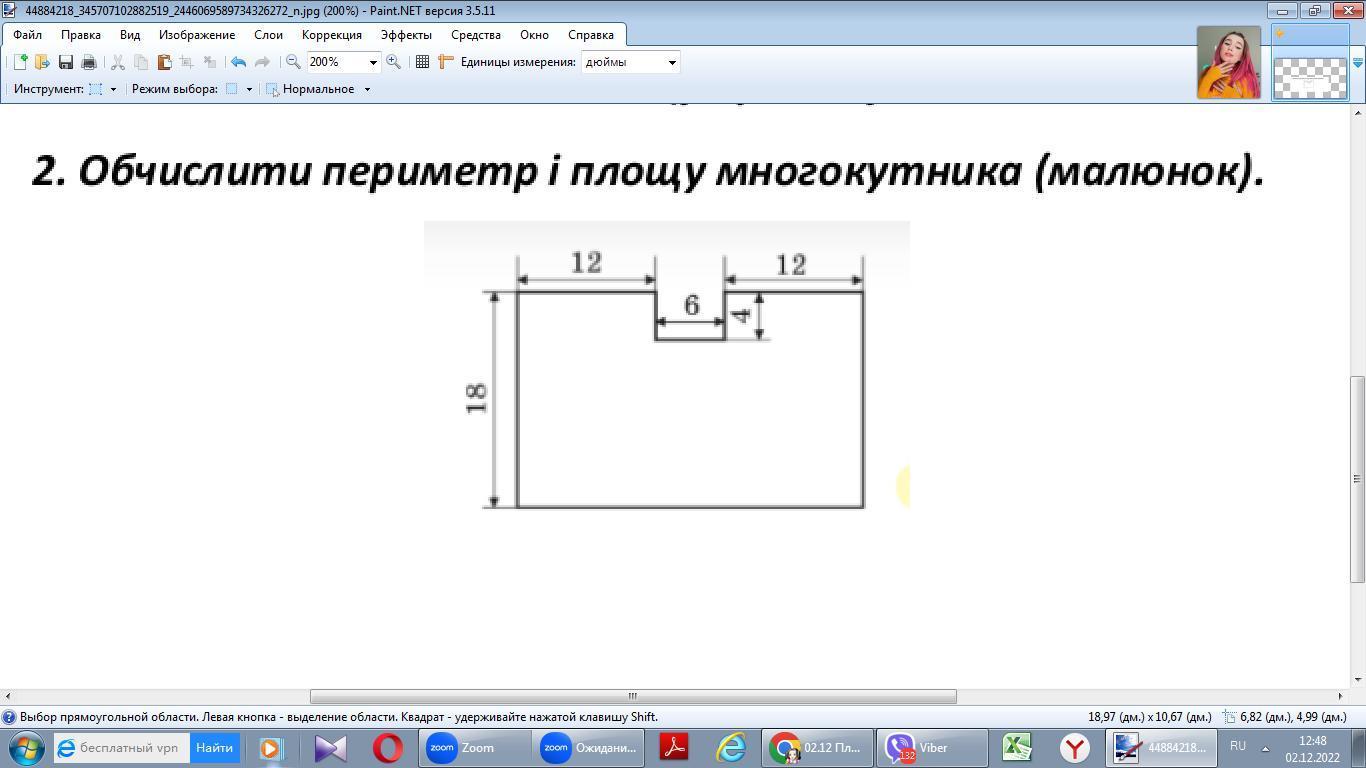Click the horizontal scrollbar left arrow
The width and height of the screenshot is (1366, 768).
8,696
